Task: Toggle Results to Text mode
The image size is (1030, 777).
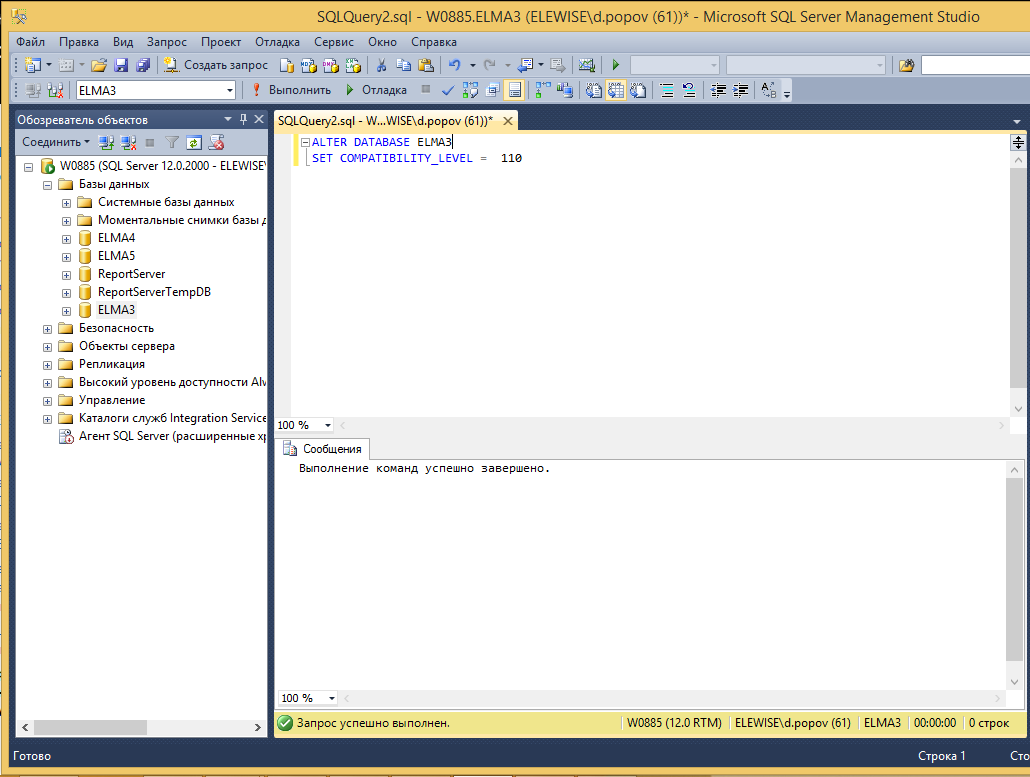Action: 593,90
